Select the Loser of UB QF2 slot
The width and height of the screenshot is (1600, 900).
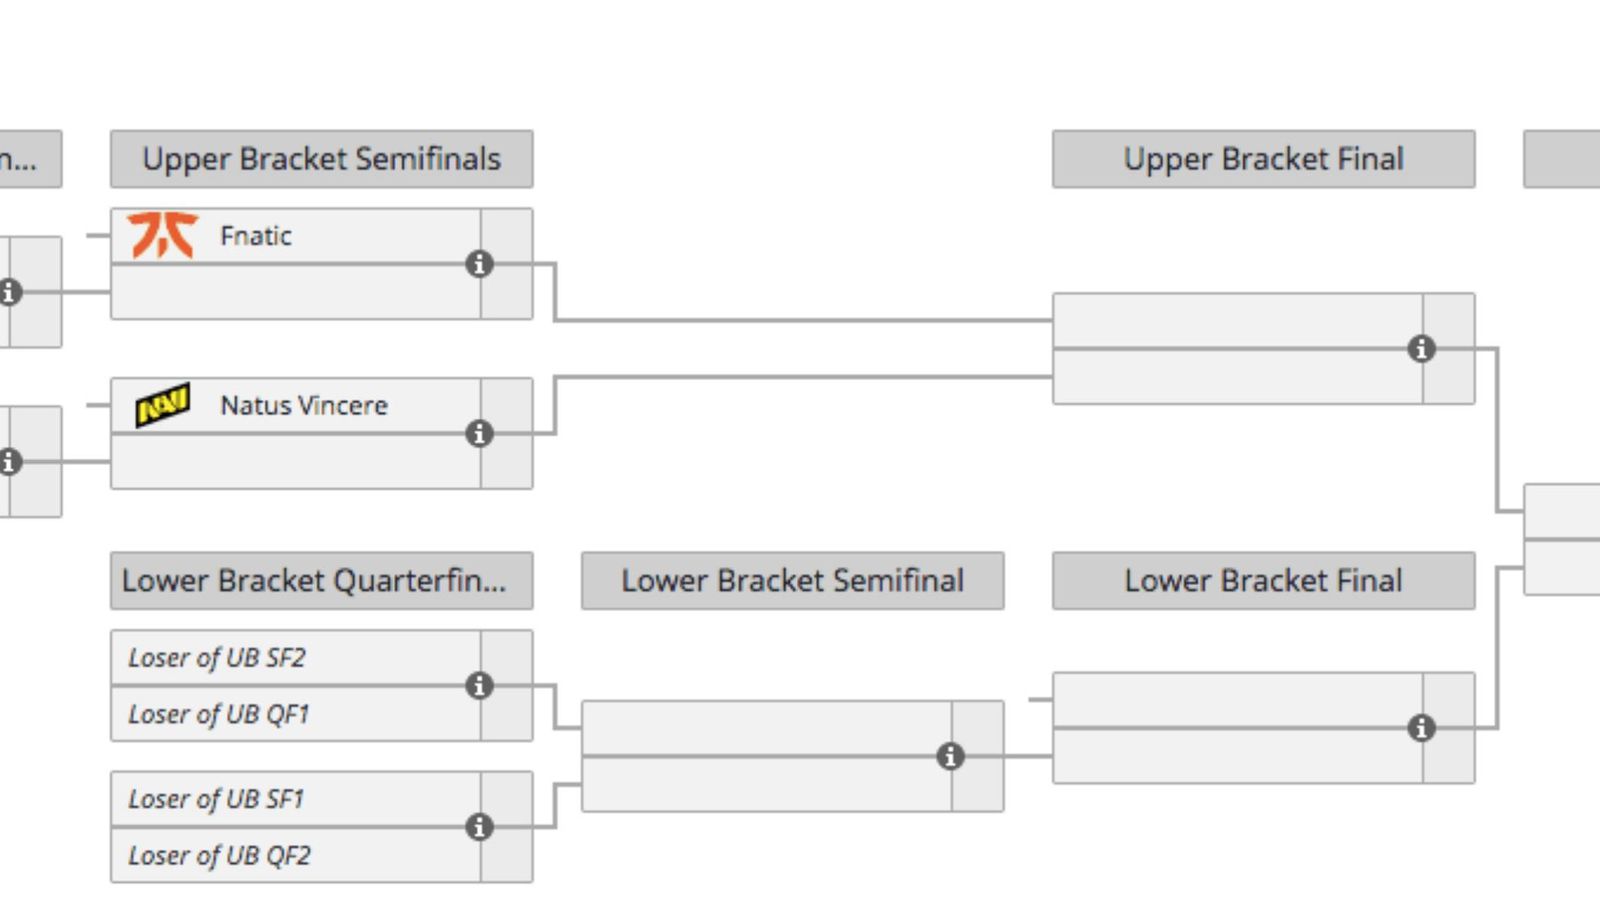pyautogui.click(x=219, y=855)
